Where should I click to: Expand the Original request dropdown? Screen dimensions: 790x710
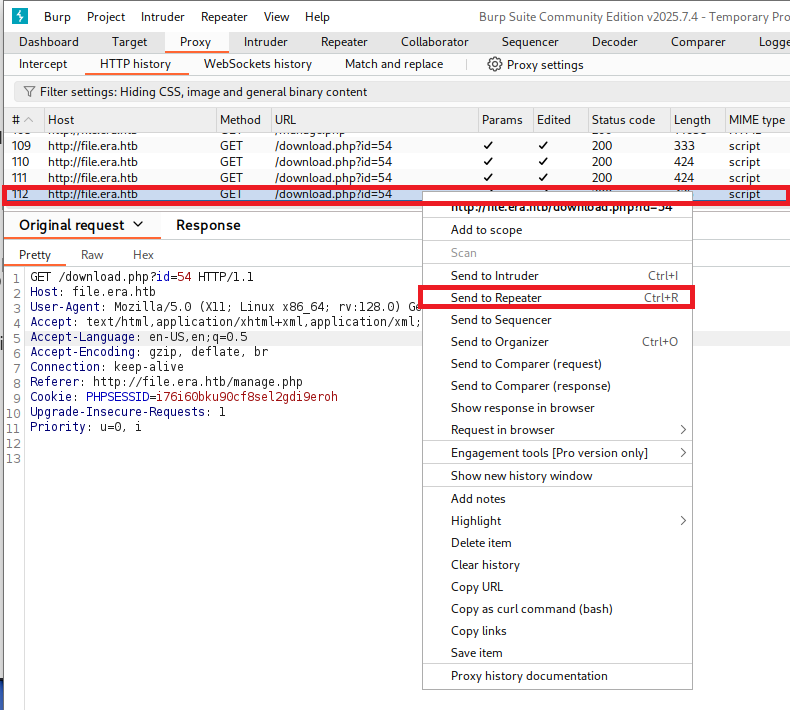click(138, 225)
